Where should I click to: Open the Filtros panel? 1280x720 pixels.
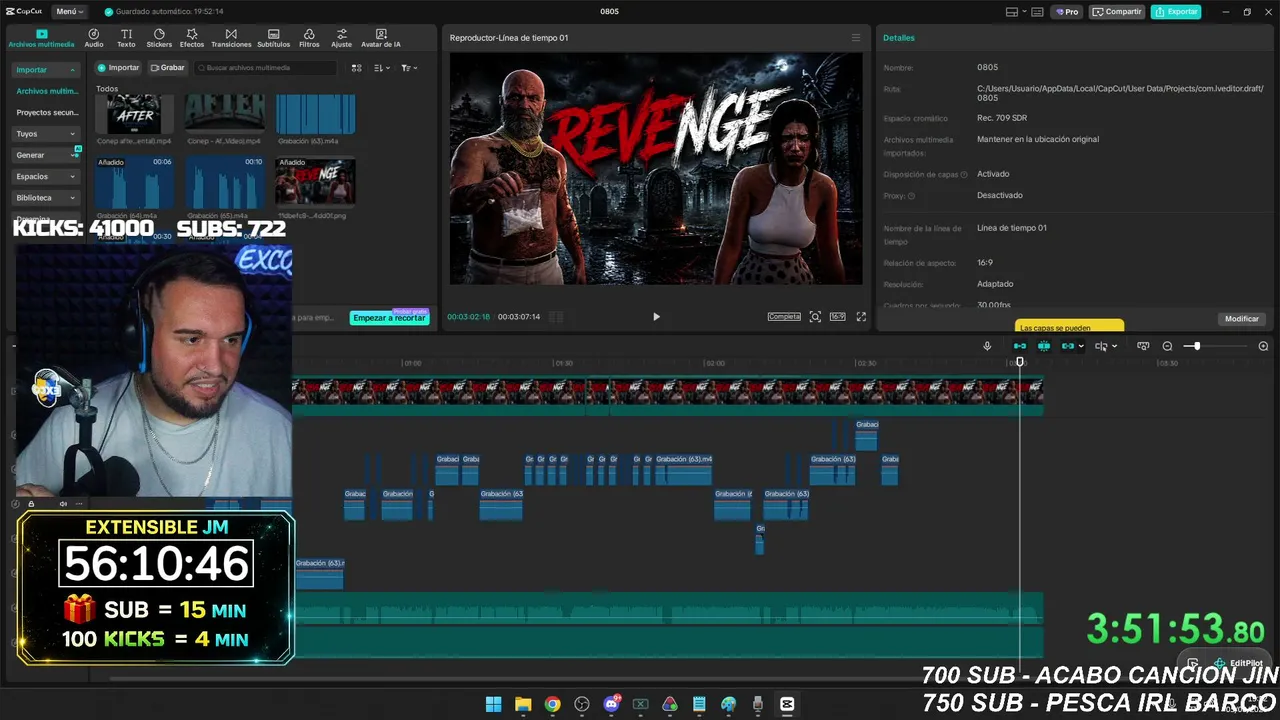pos(309,38)
